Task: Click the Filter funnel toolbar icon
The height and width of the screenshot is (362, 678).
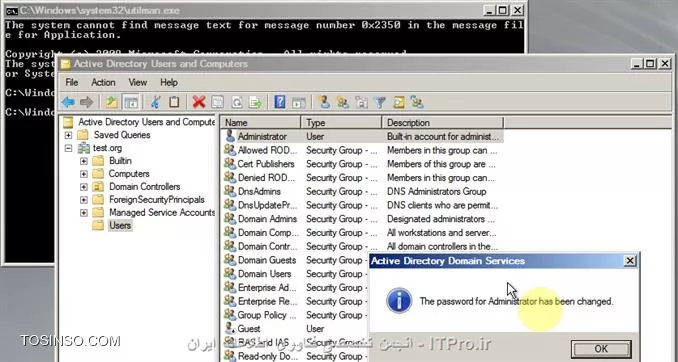Action: coord(380,103)
